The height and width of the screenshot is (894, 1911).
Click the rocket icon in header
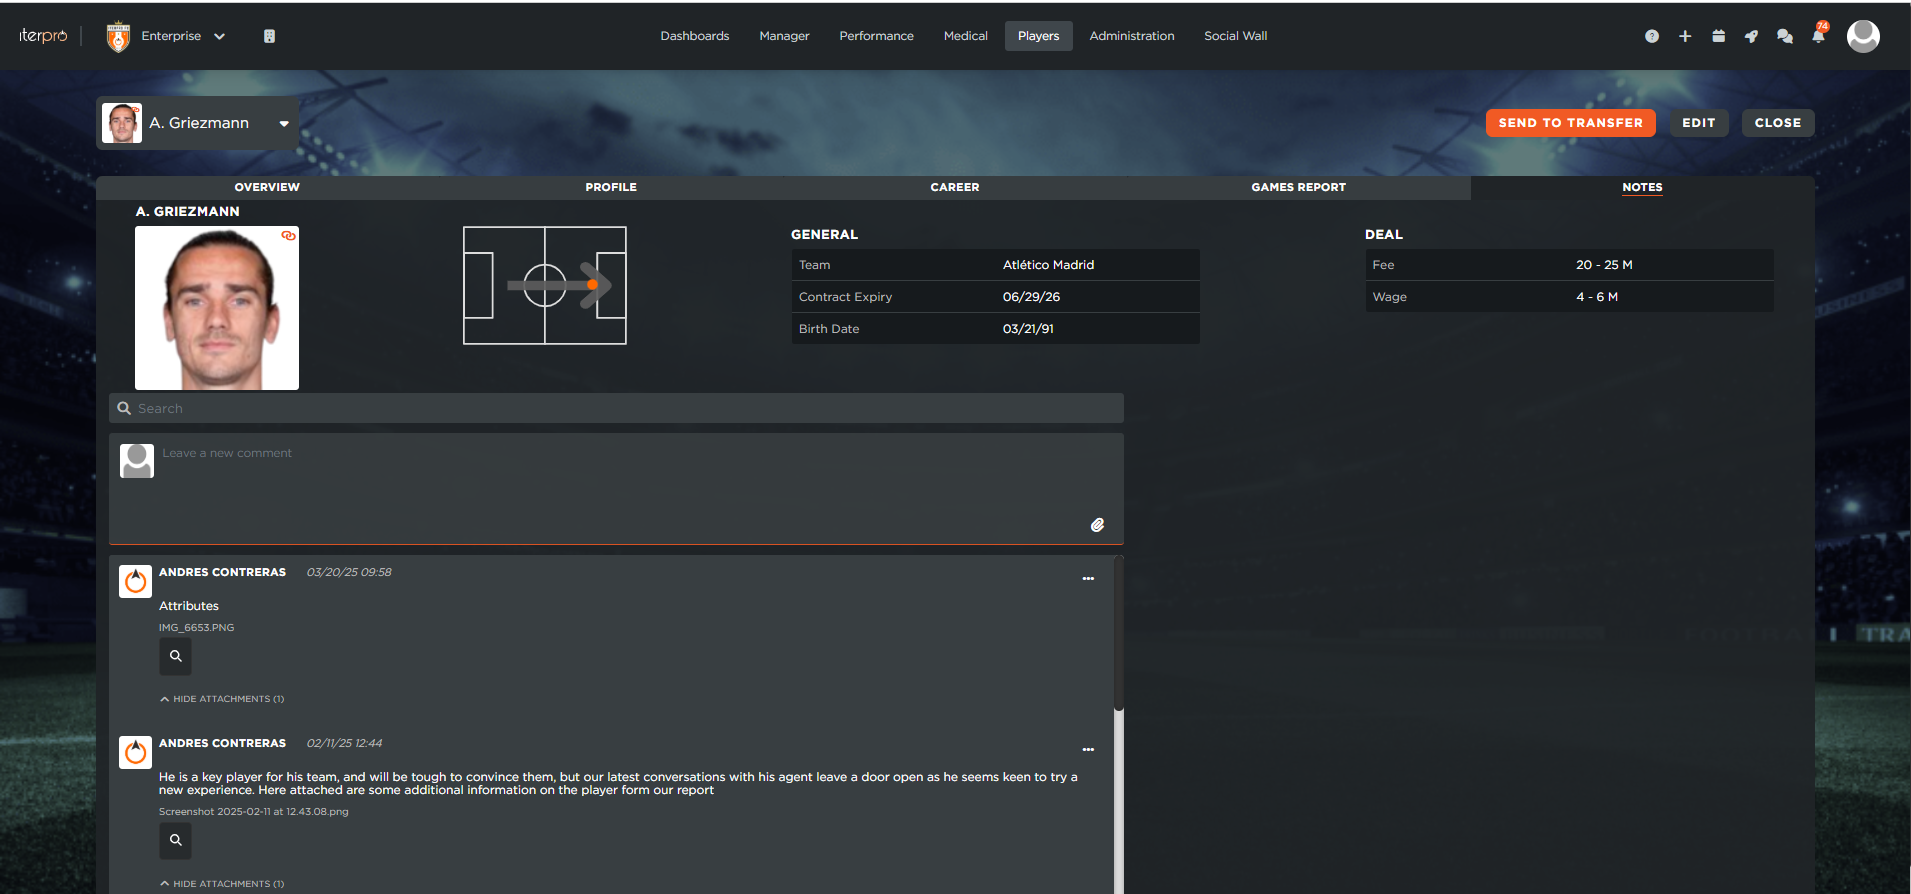[x=1751, y=36]
